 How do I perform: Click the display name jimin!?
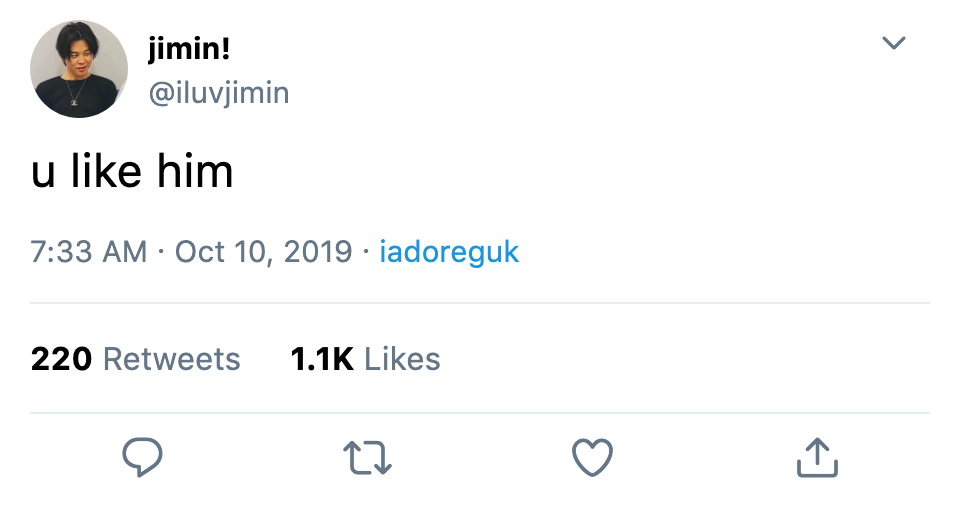click(189, 49)
